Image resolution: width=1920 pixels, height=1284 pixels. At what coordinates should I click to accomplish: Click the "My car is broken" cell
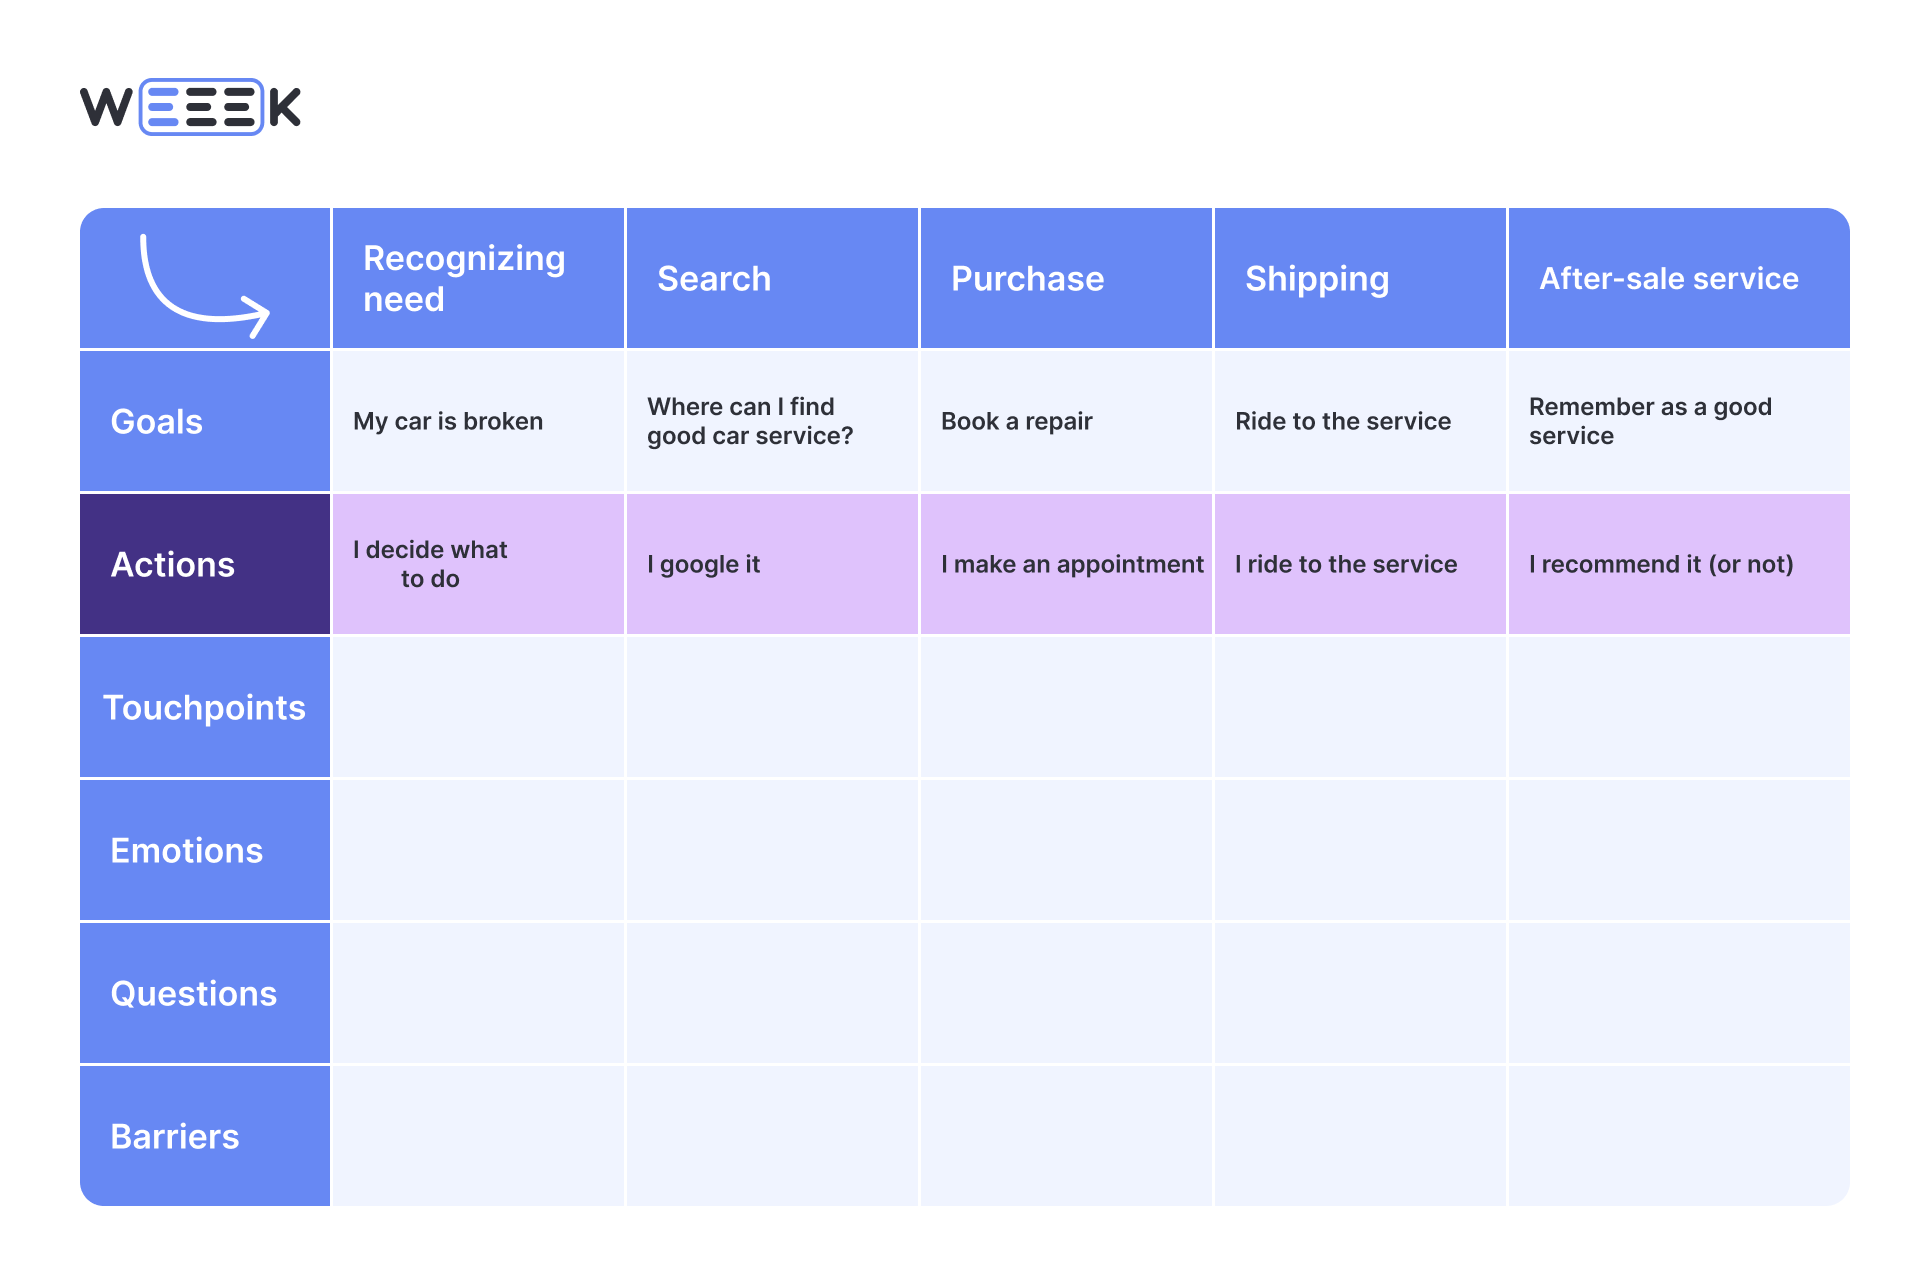click(x=448, y=422)
